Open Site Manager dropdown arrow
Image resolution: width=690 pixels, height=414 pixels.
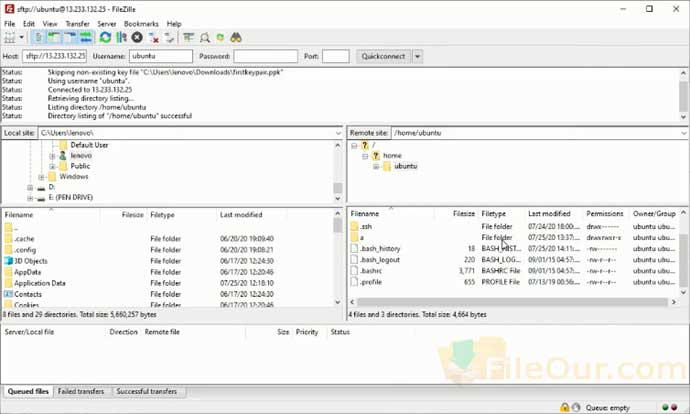tap(21, 38)
